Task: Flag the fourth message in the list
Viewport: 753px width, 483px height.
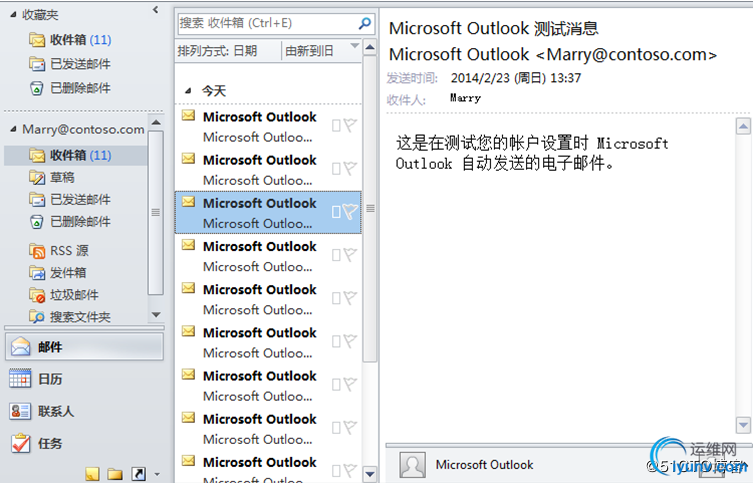Action: tap(351, 254)
